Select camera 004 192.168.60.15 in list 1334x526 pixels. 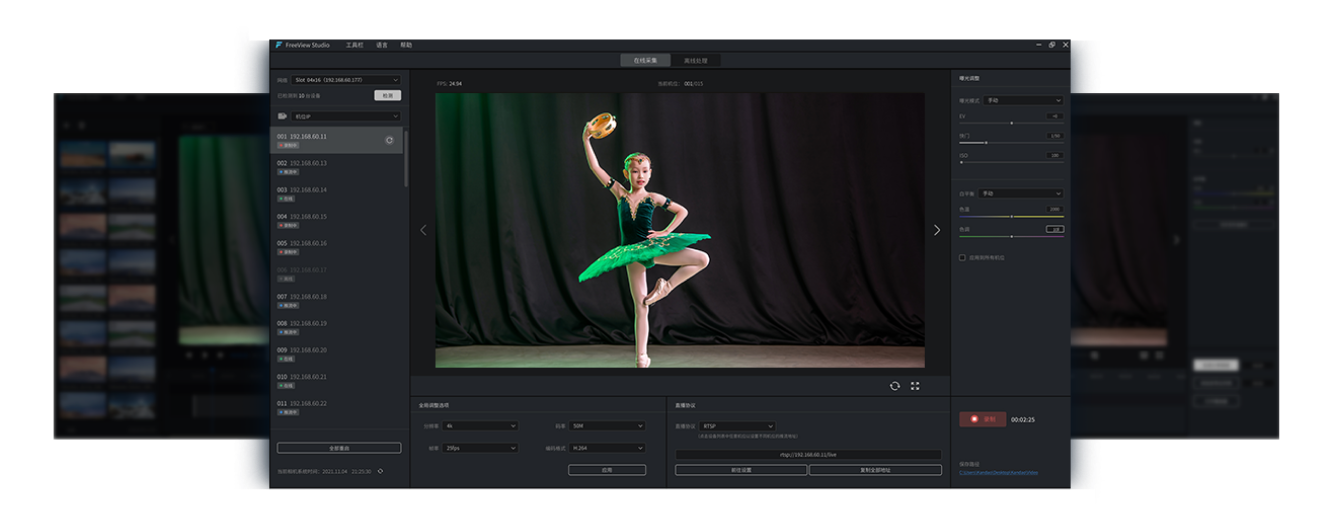coord(308,217)
